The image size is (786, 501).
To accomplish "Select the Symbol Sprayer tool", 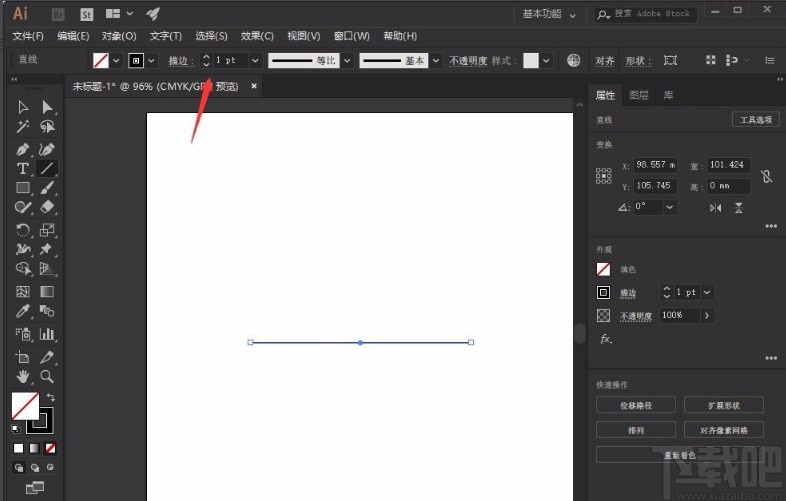I will pyautogui.click(x=23, y=334).
